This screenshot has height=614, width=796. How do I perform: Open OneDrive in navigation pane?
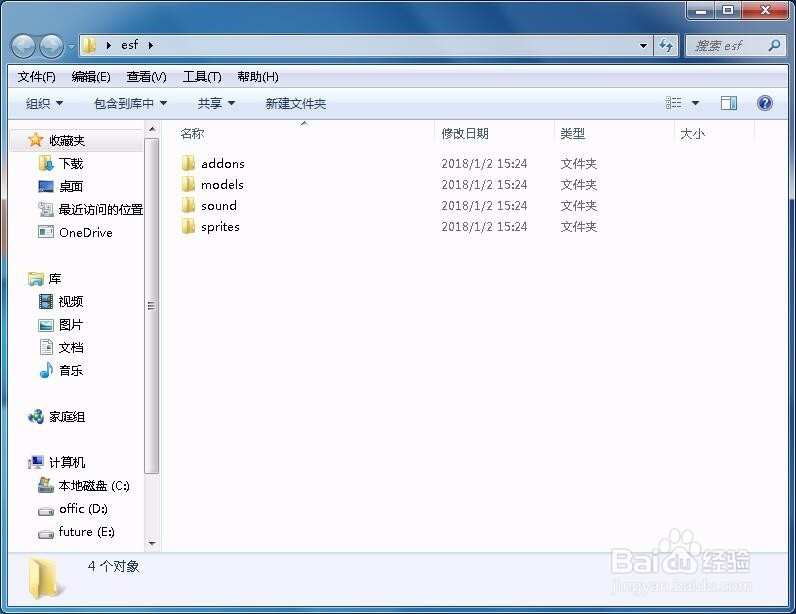tap(86, 233)
